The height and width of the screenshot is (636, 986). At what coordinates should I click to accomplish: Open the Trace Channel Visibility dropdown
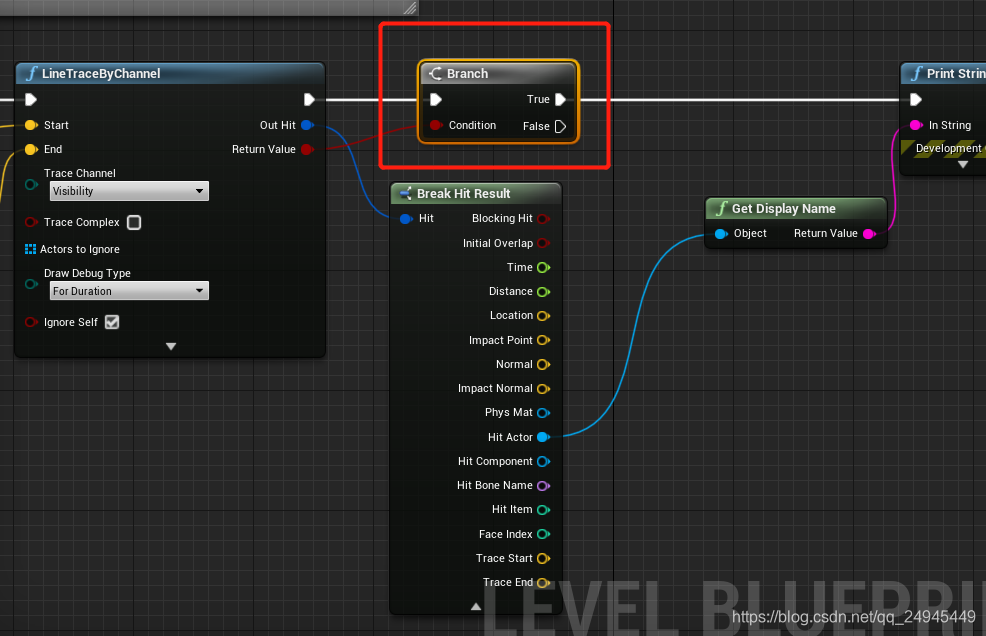[129, 191]
